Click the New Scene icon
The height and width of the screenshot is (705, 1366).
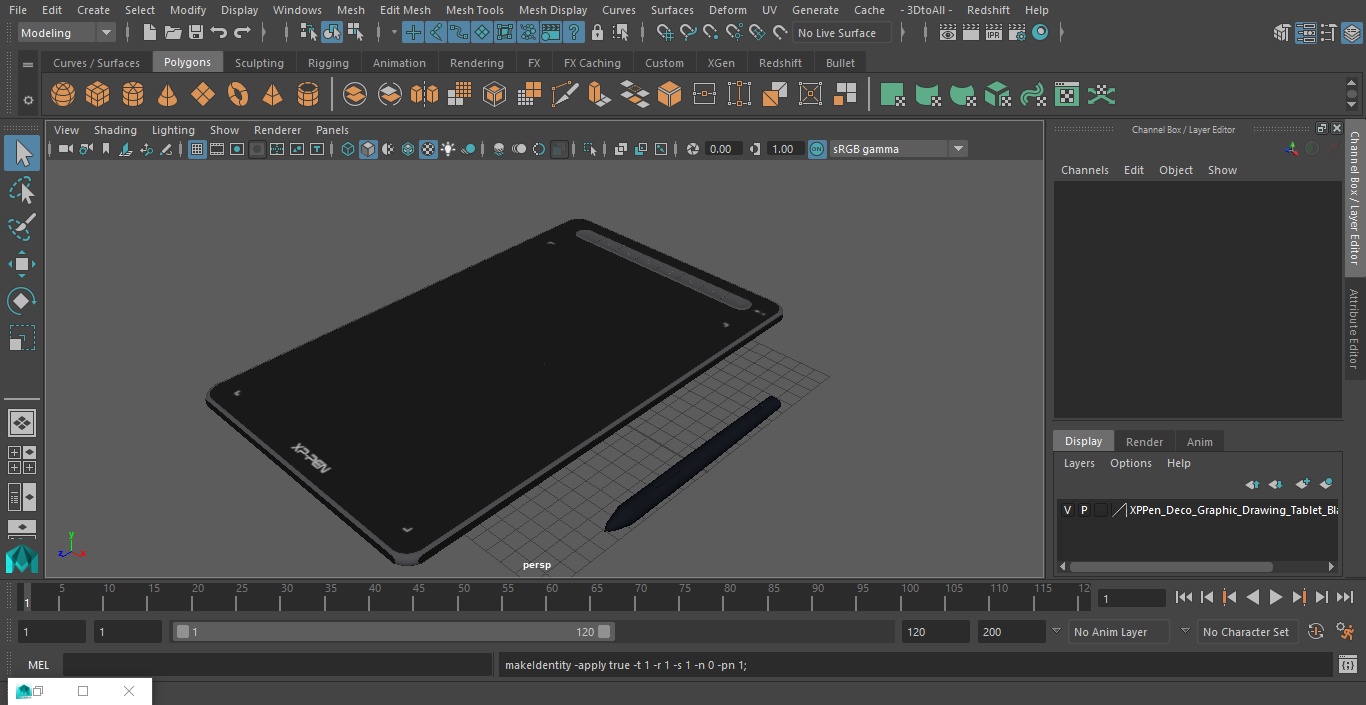pos(149,33)
